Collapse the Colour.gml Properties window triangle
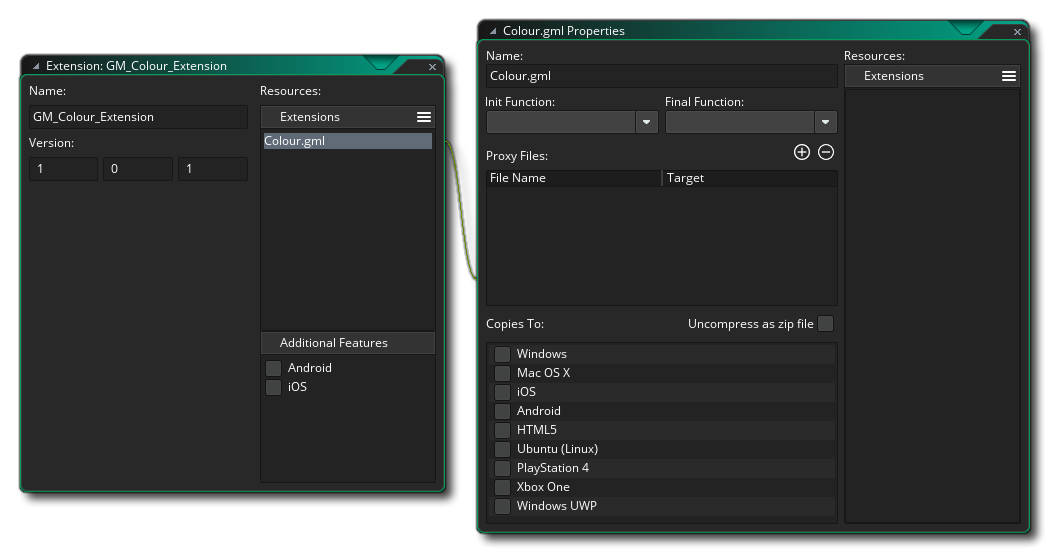The image size is (1050, 553). (493, 31)
